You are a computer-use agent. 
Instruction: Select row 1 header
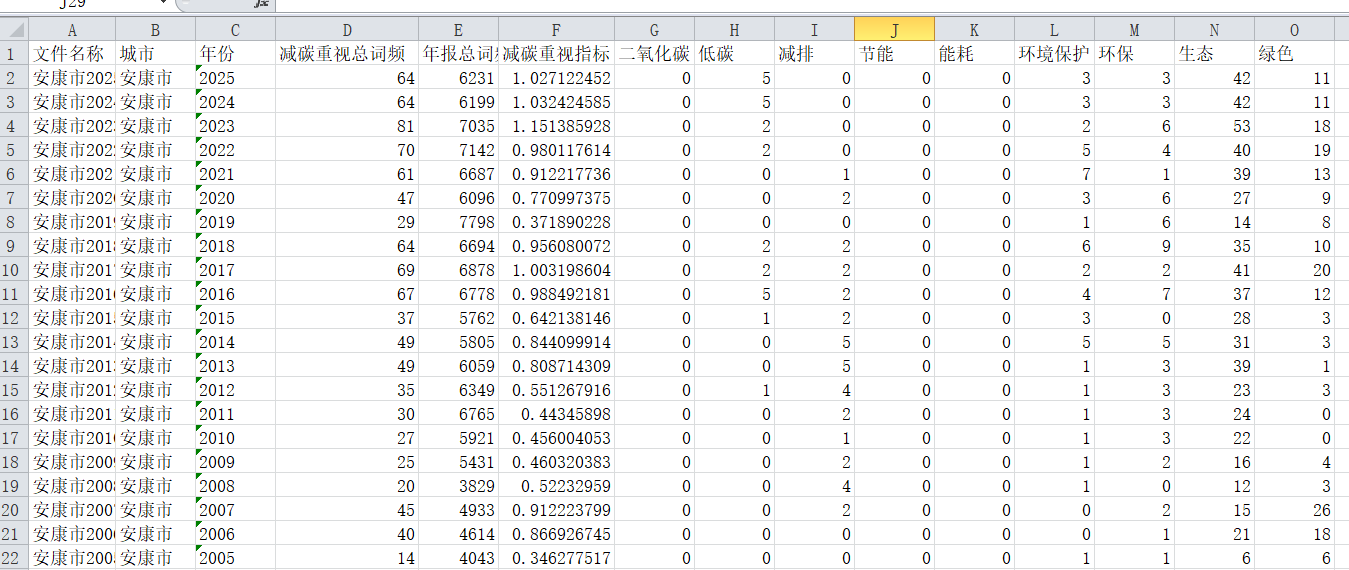click(14, 54)
